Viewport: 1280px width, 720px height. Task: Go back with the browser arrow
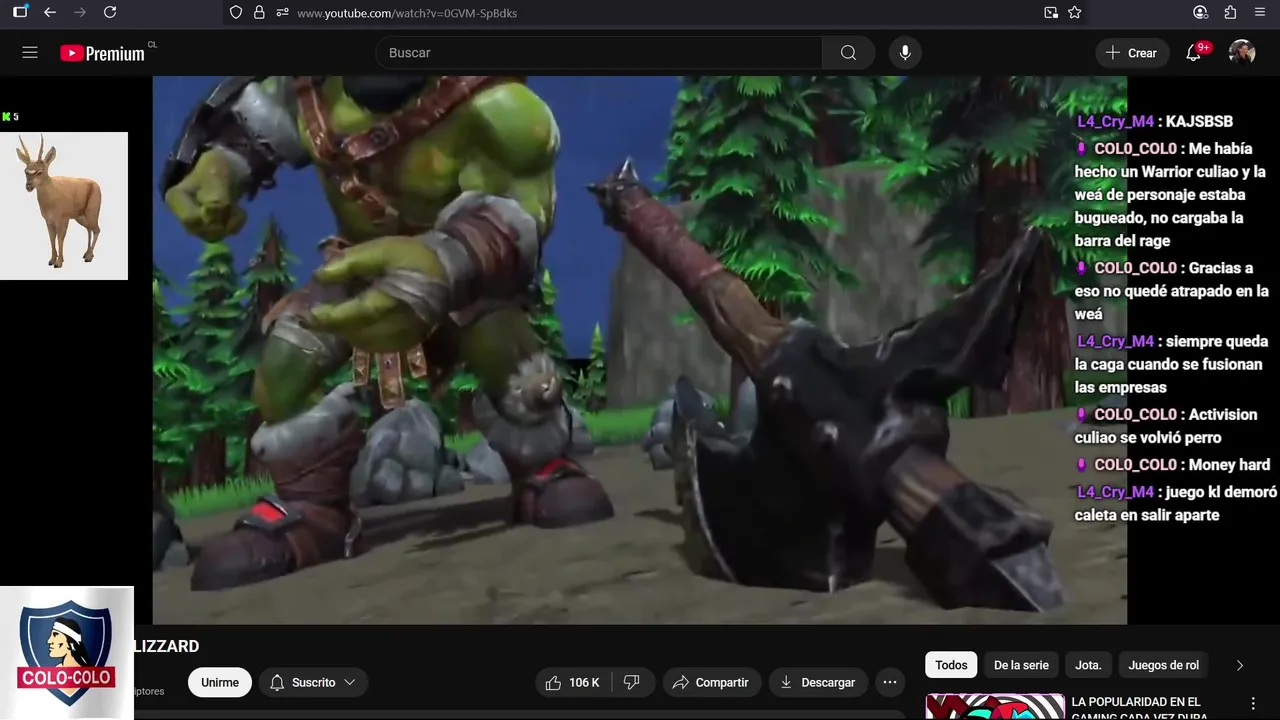pos(50,12)
